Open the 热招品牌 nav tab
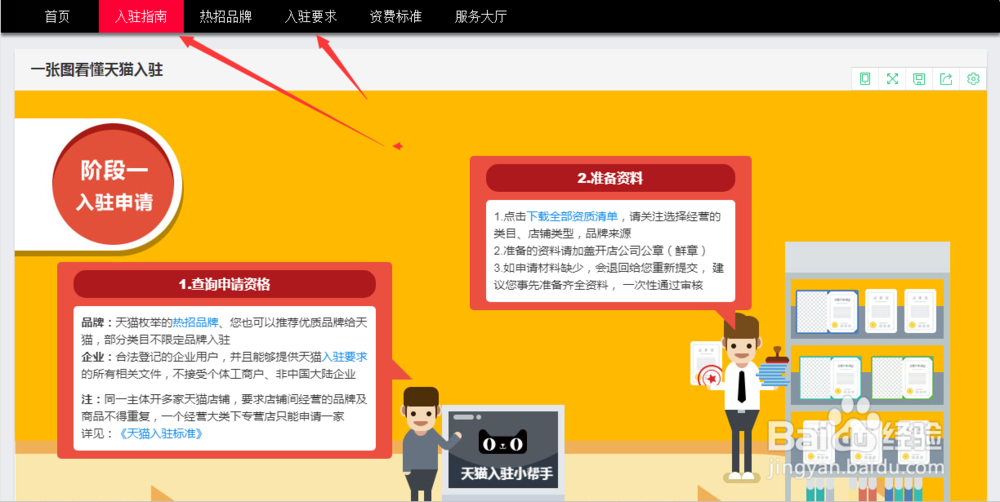The height and width of the screenshot is (502, 1000). coord(226,17)
